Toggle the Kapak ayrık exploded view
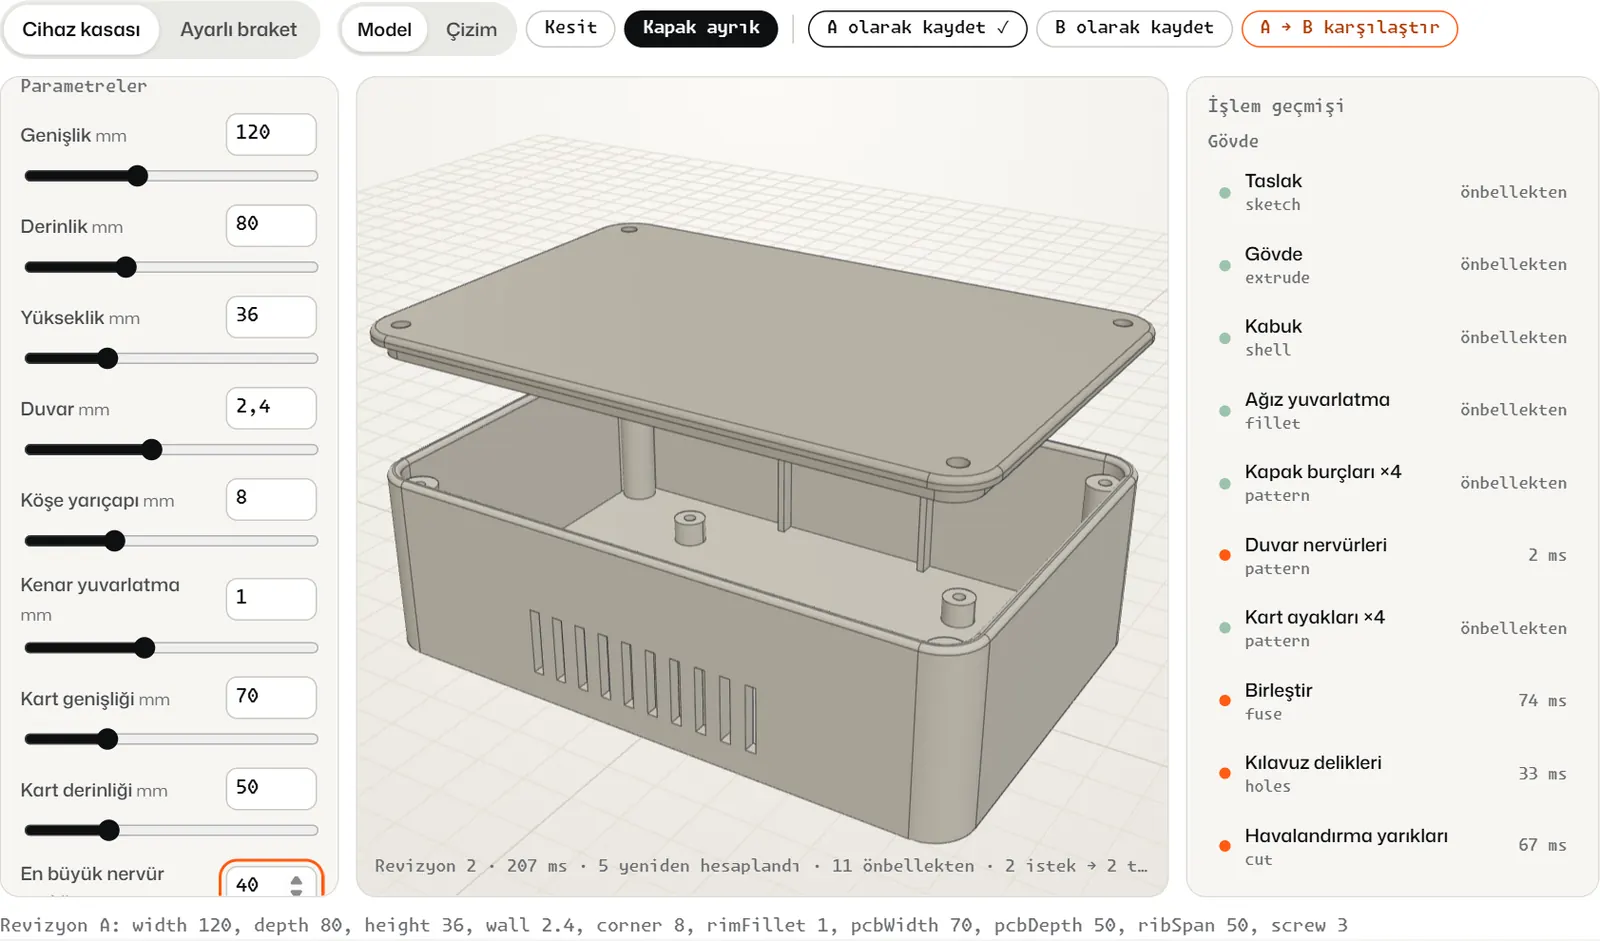 pyautogui.click(x=701, y=28)
